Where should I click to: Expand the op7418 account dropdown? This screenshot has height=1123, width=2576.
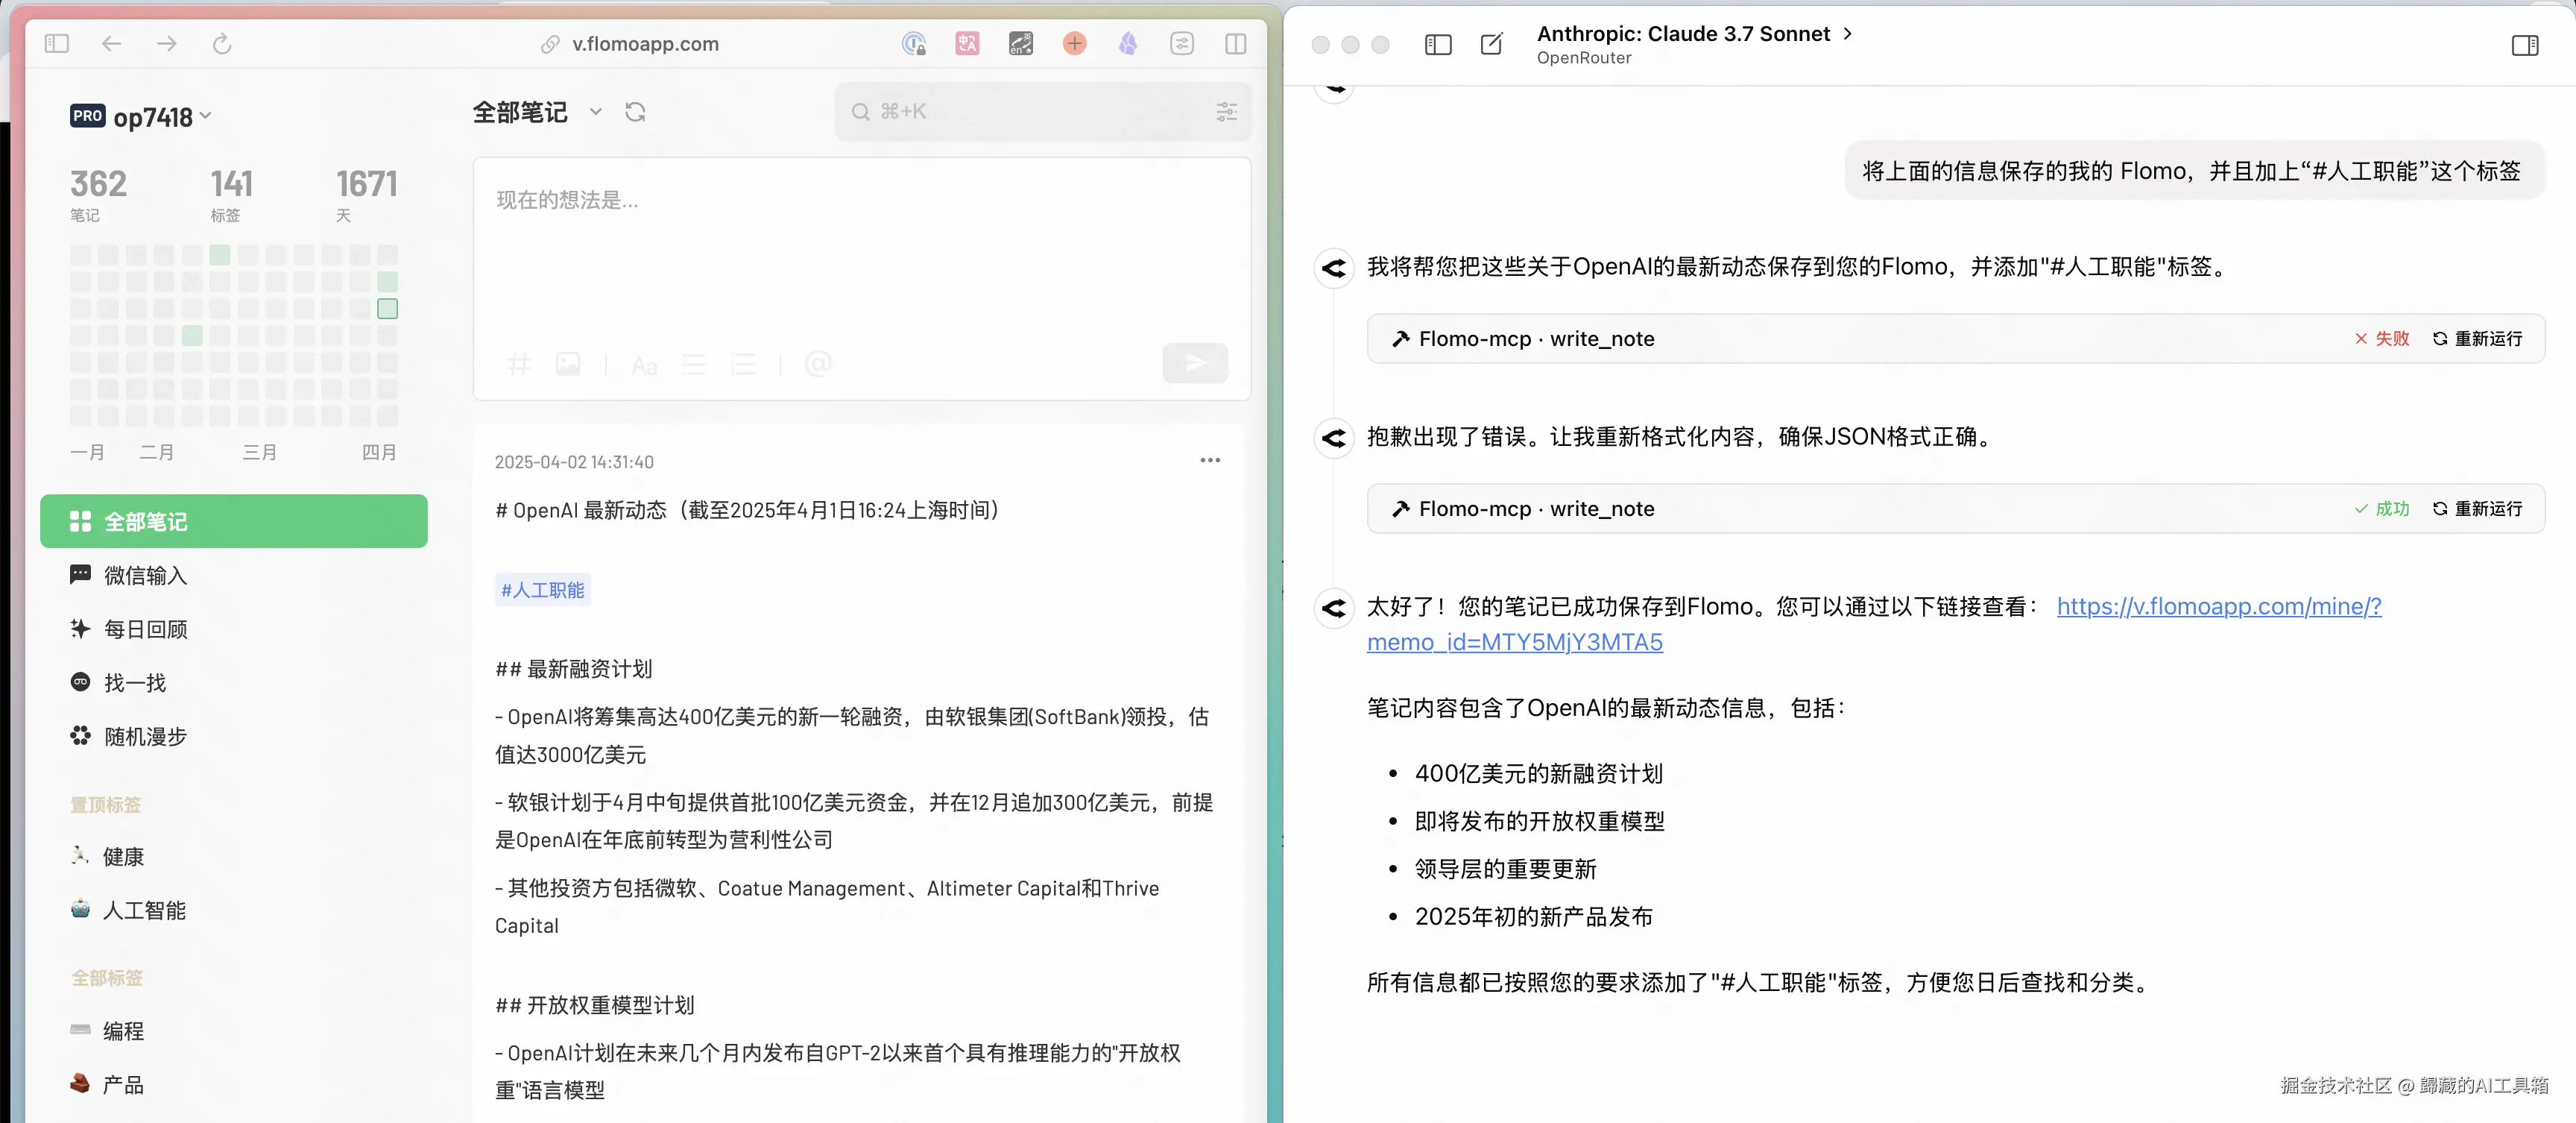point(206,116)
